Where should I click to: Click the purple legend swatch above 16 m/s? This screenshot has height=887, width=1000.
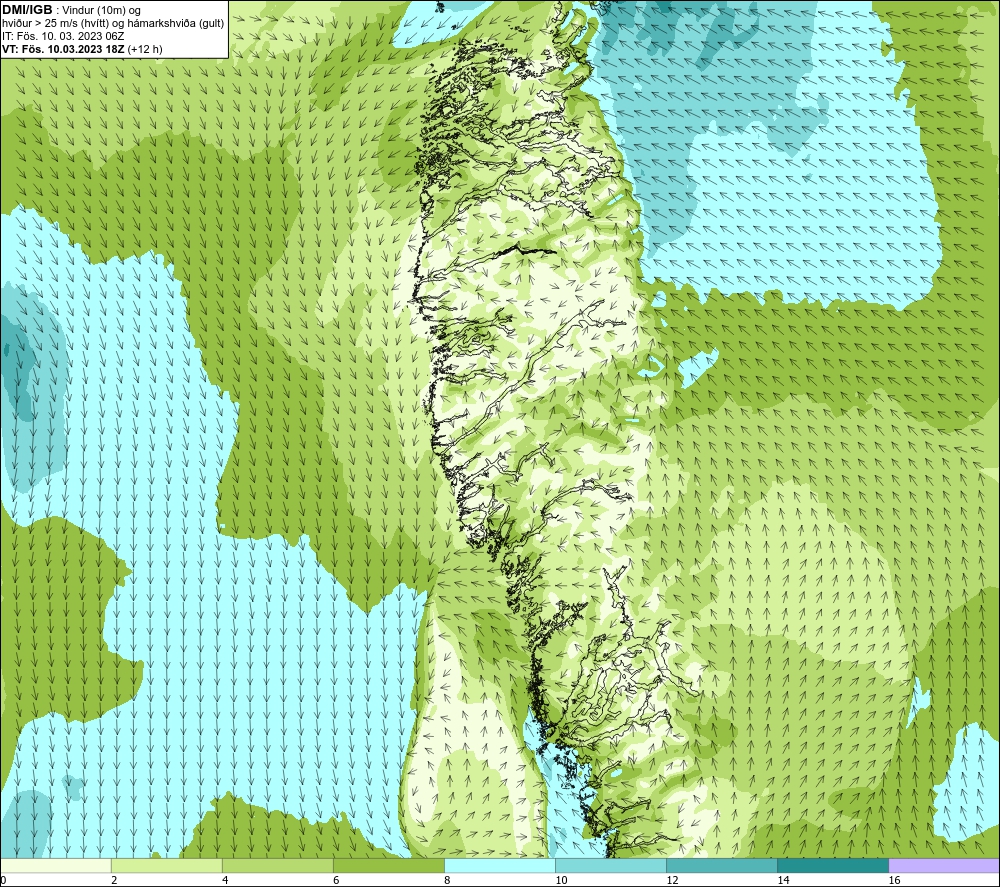[x=944, y=866]
